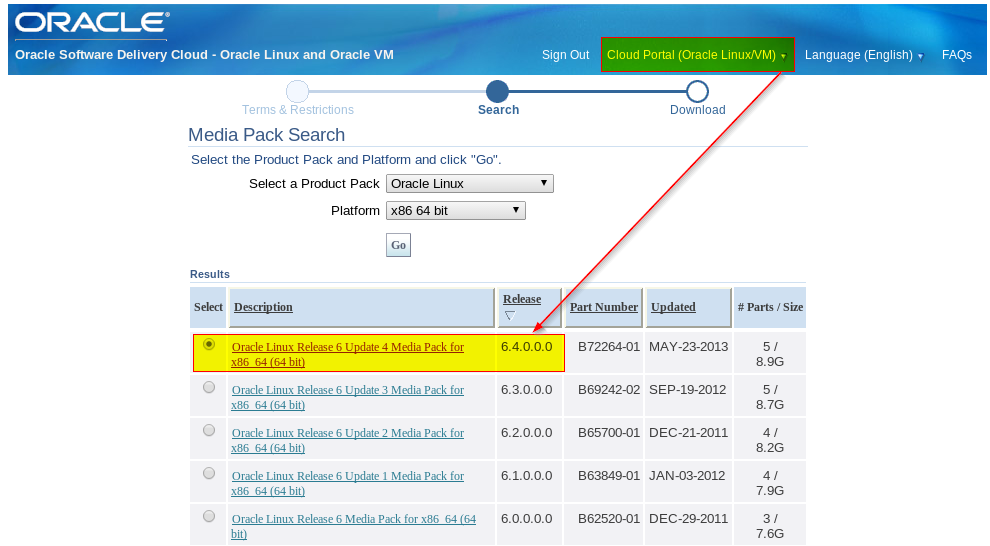990x546 pixels.
Task: Click part number B63849-01
Action: point(609,475)
